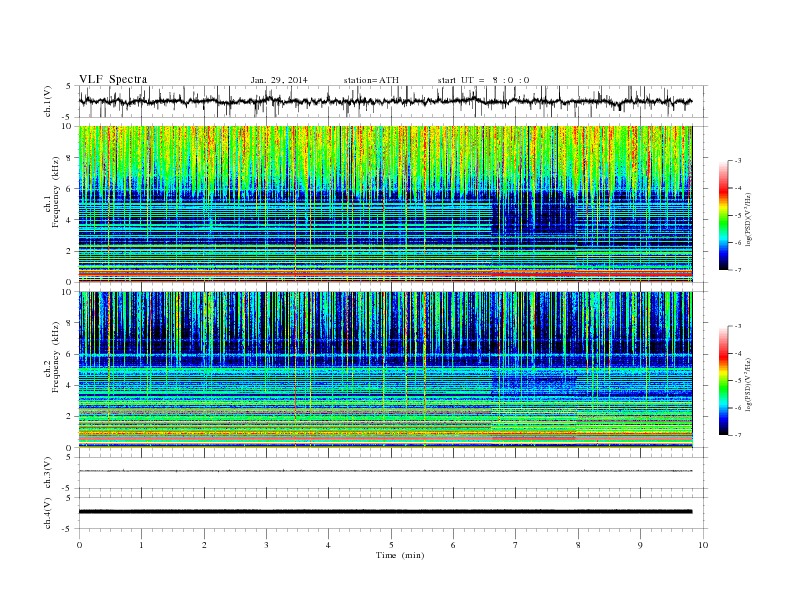
Task: Click the "0" tick on the time axis
Action: [79, 545]
